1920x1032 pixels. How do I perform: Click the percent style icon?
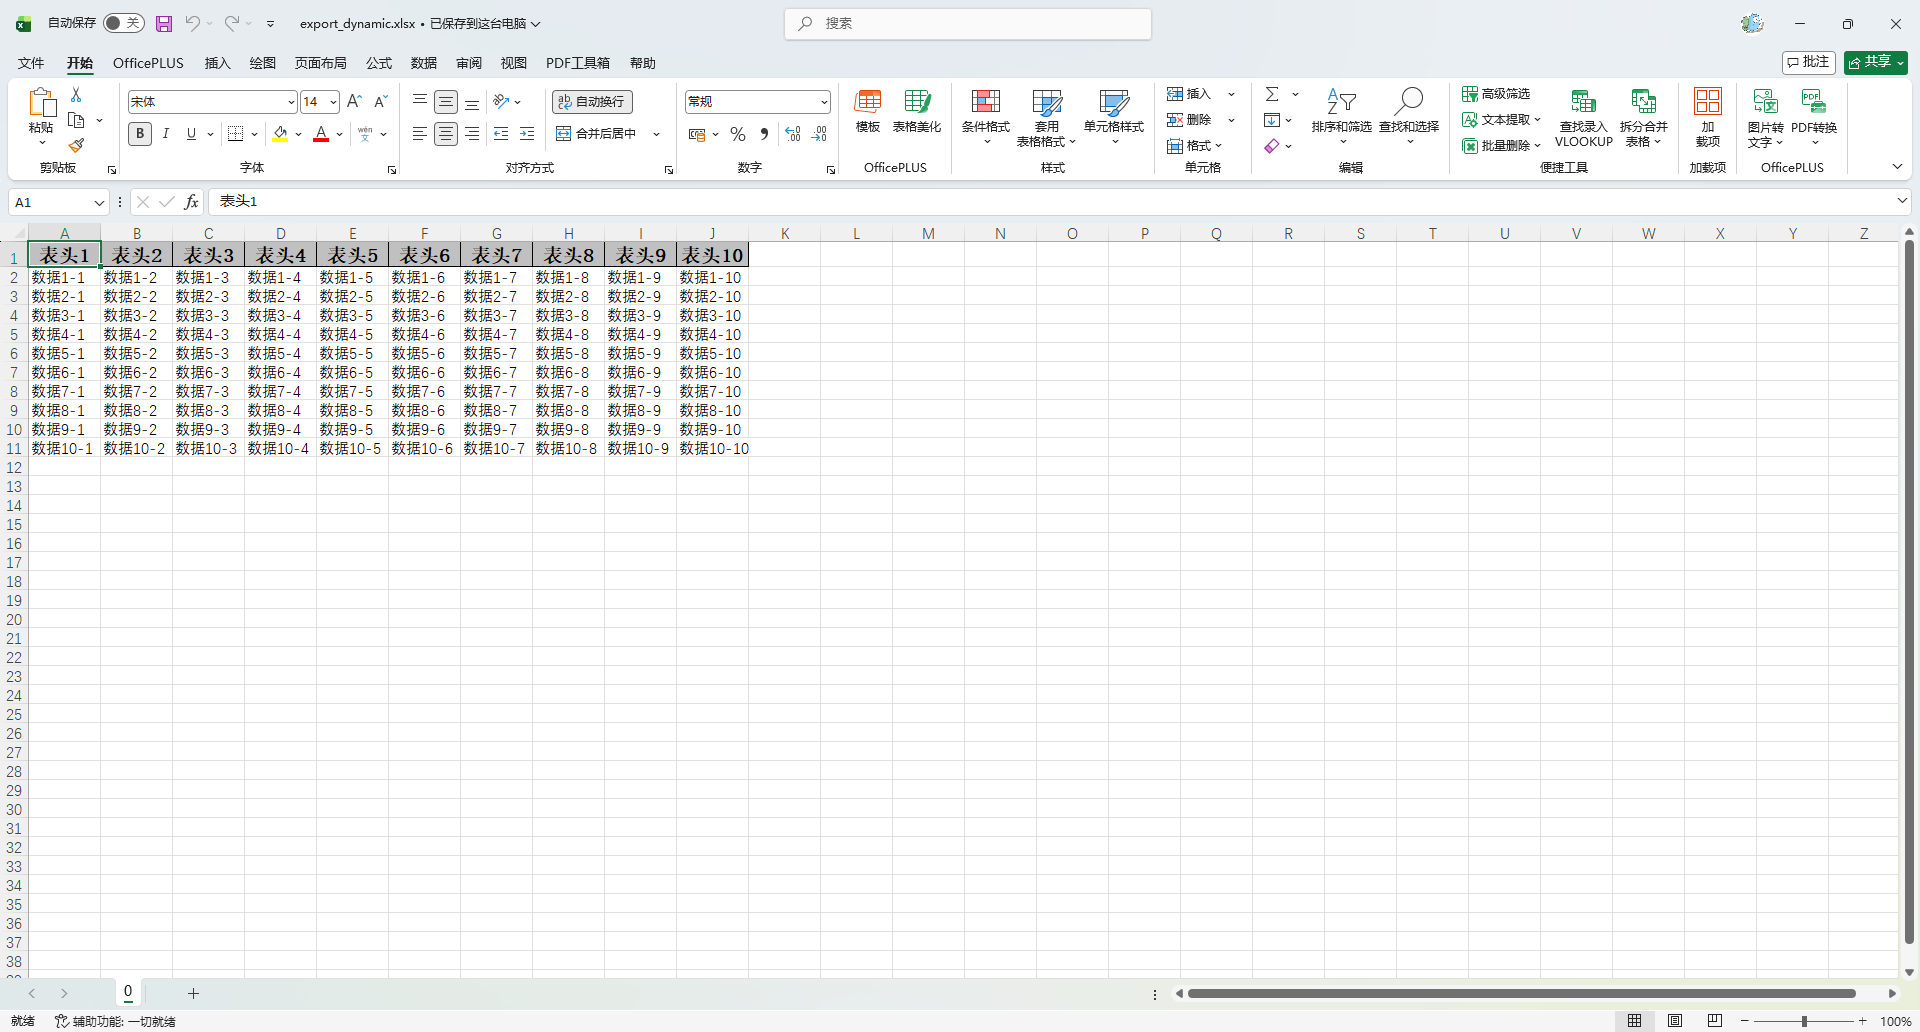pos(738,134)
